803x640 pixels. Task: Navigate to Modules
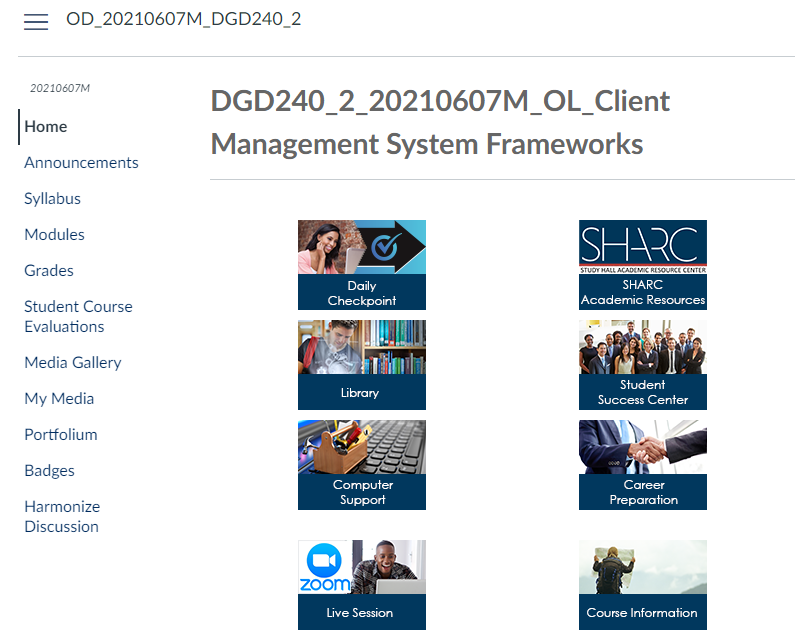point(54,235)
